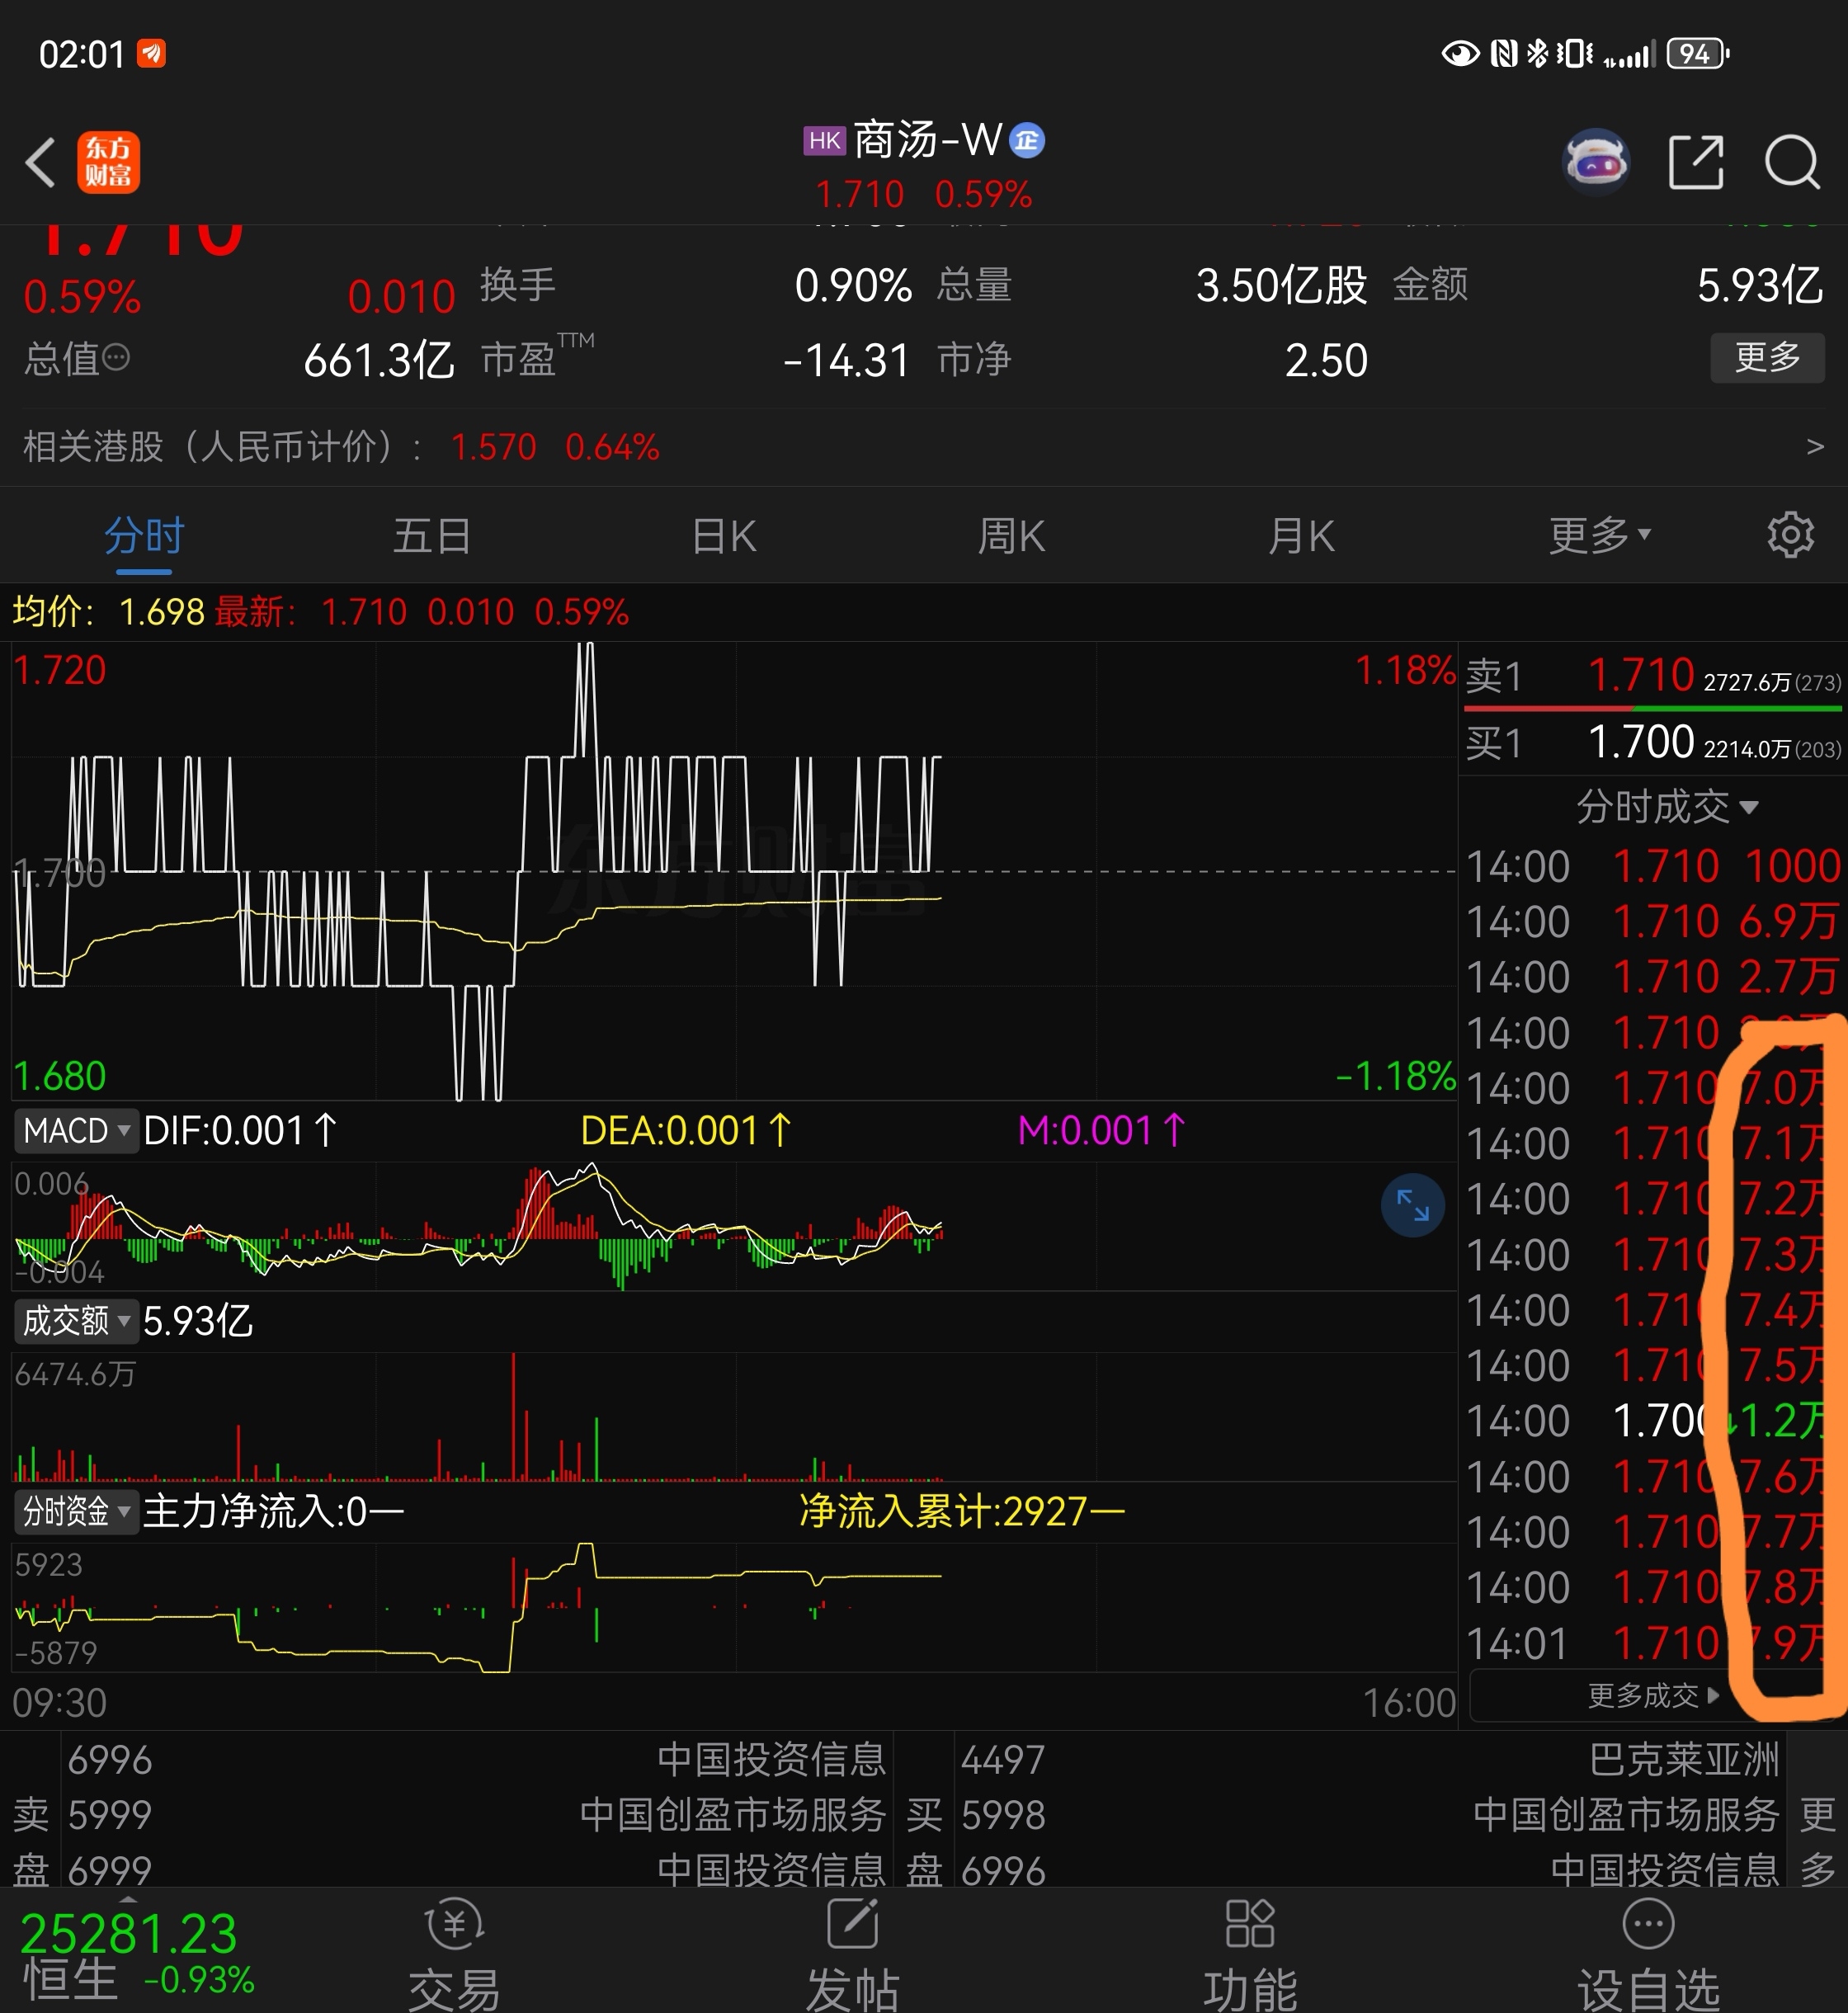Tap the HK market tag
Viewport: 1848px width, 2013px height.
tap(824, 141)
